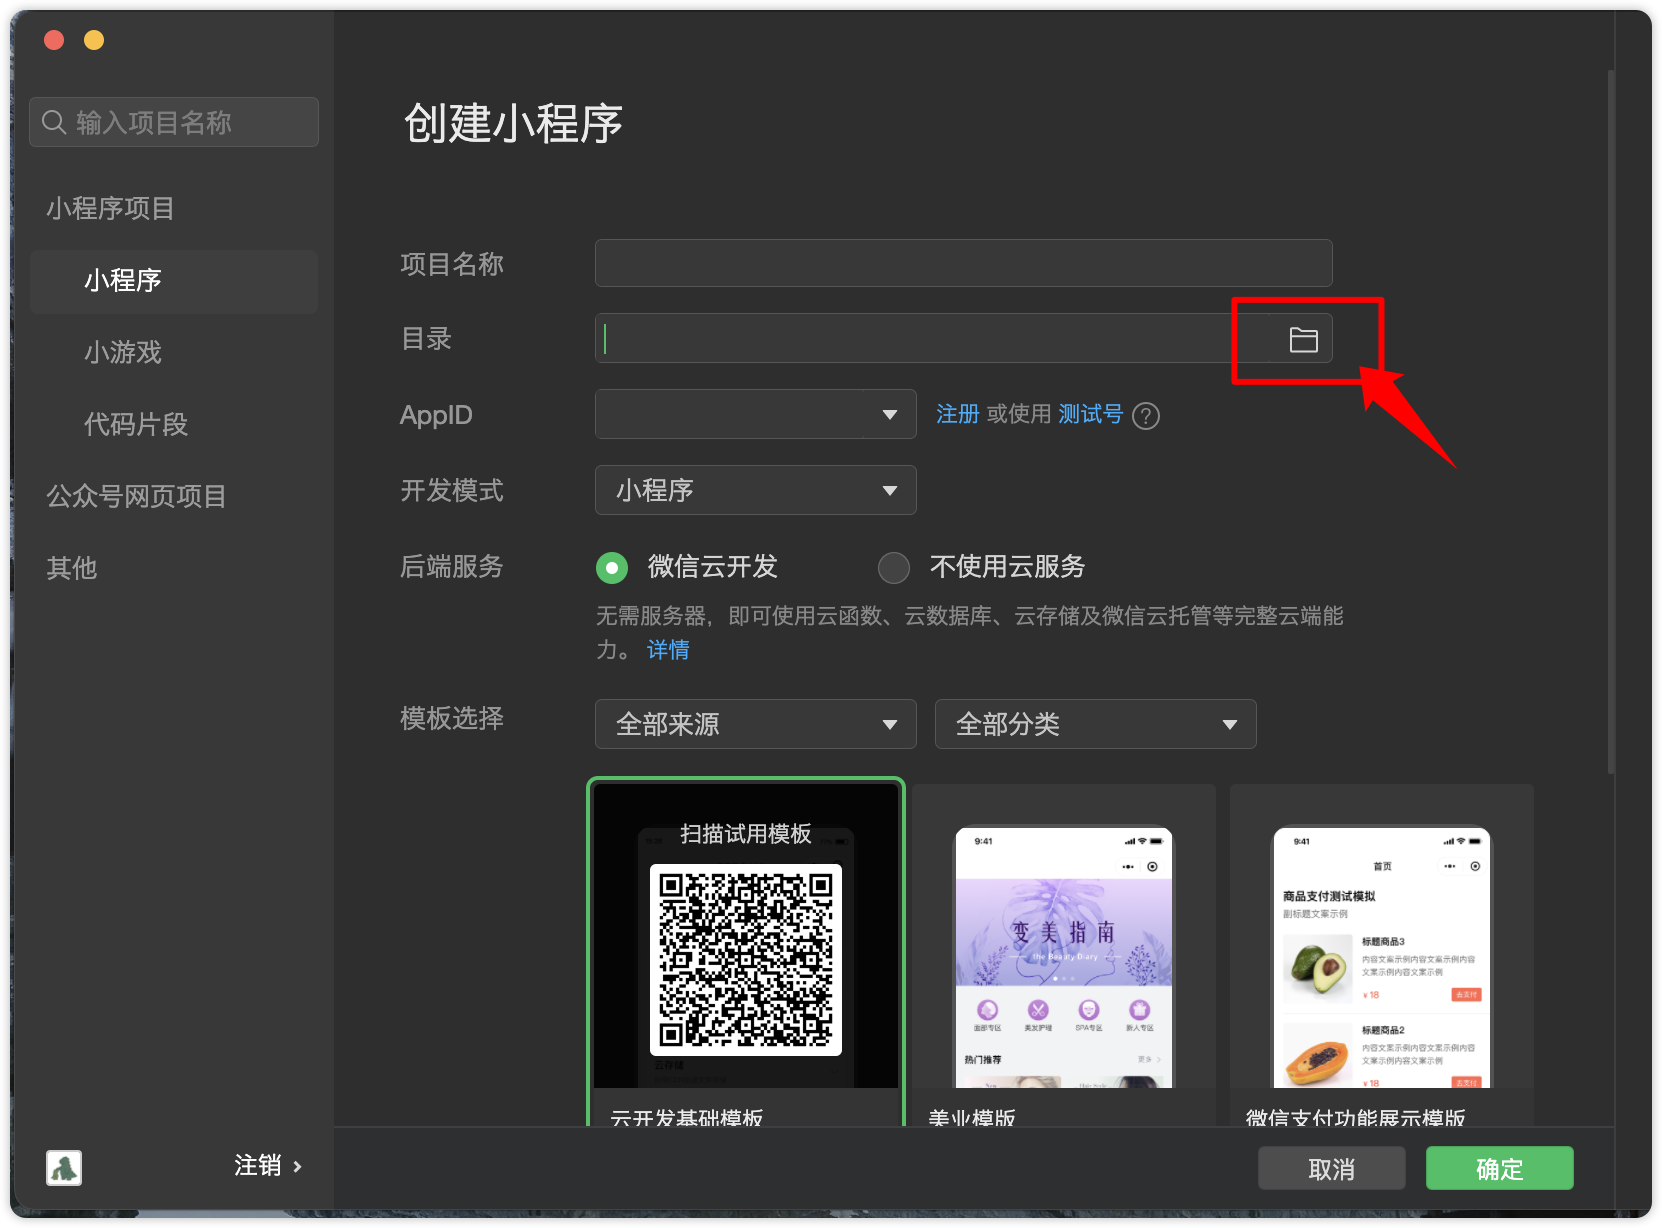Viewport: 1662px width, 1228px height.
Task: Click the red close window button
Action: click(x=54, y=40)
